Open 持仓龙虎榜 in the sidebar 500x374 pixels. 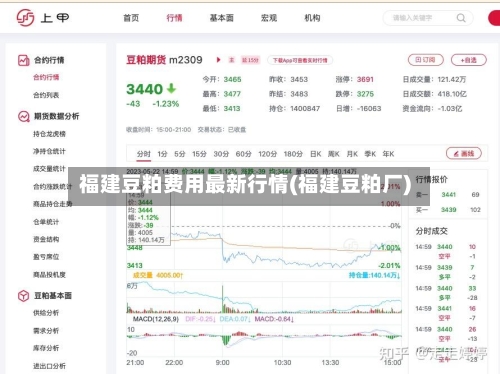click(49, 134)
